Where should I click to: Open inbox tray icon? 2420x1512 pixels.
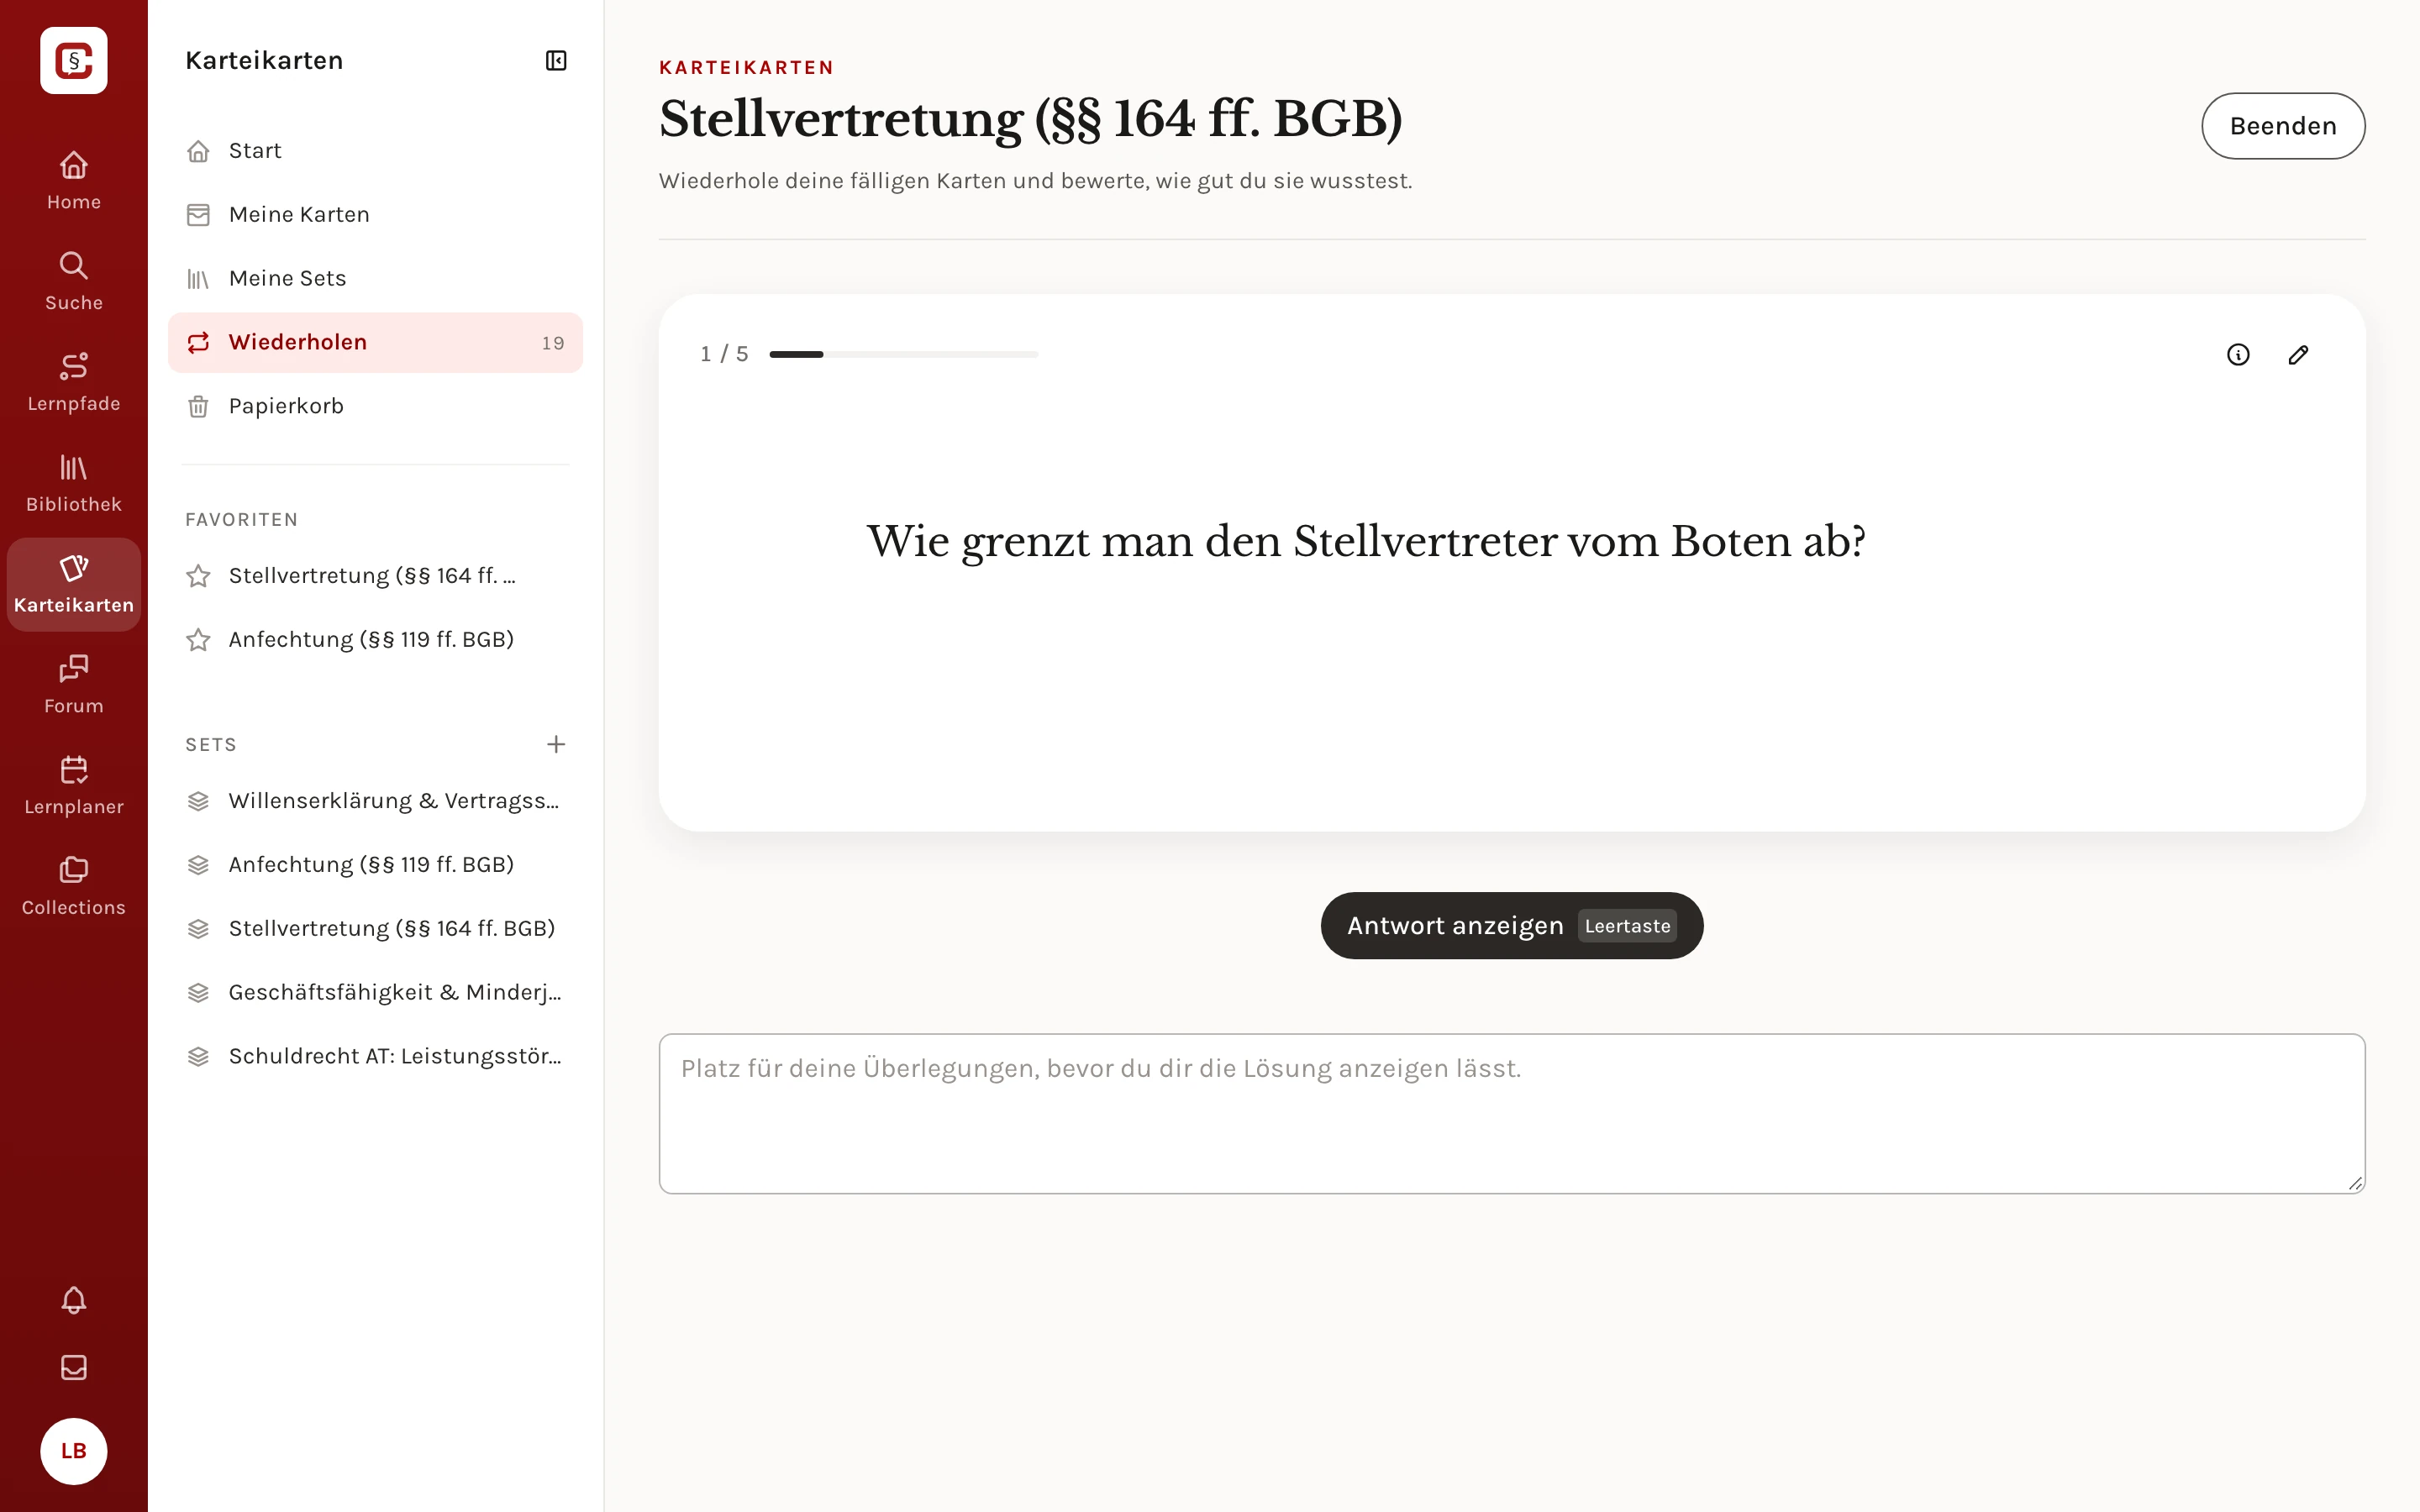coord(74,1367)
